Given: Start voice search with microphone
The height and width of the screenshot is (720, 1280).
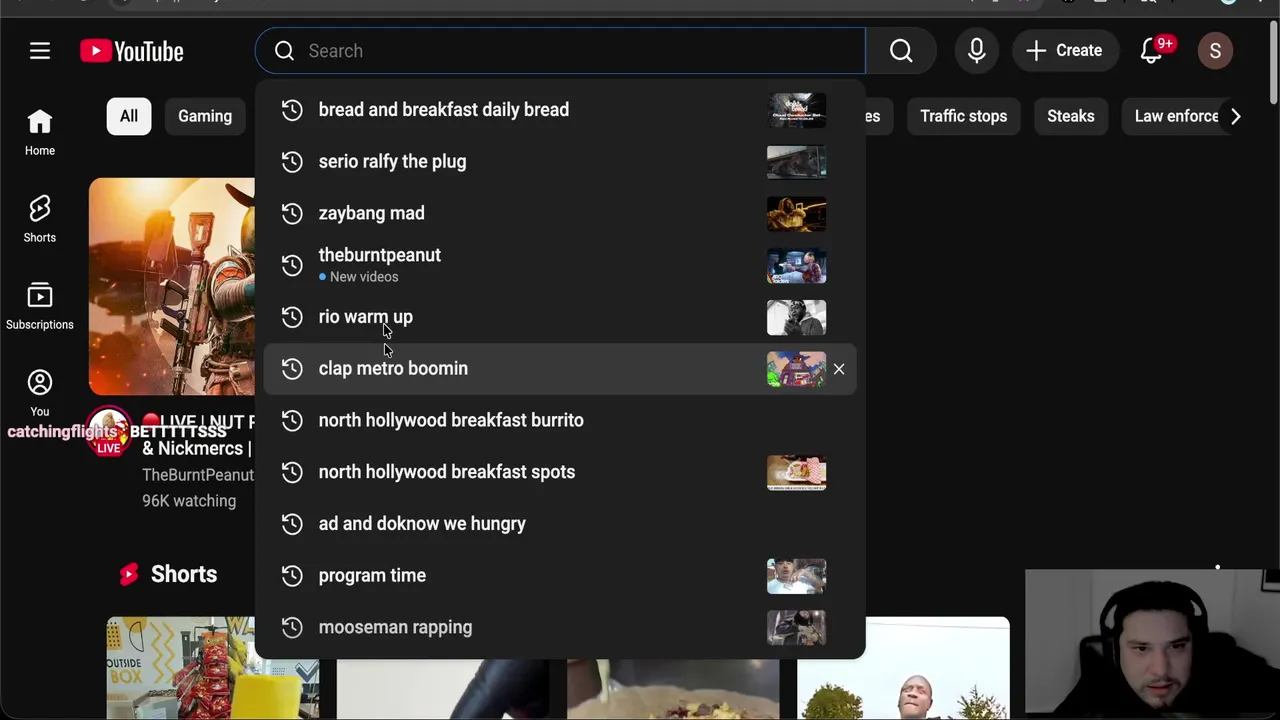Looking at the screenshot, I should (x=977, y=51).
